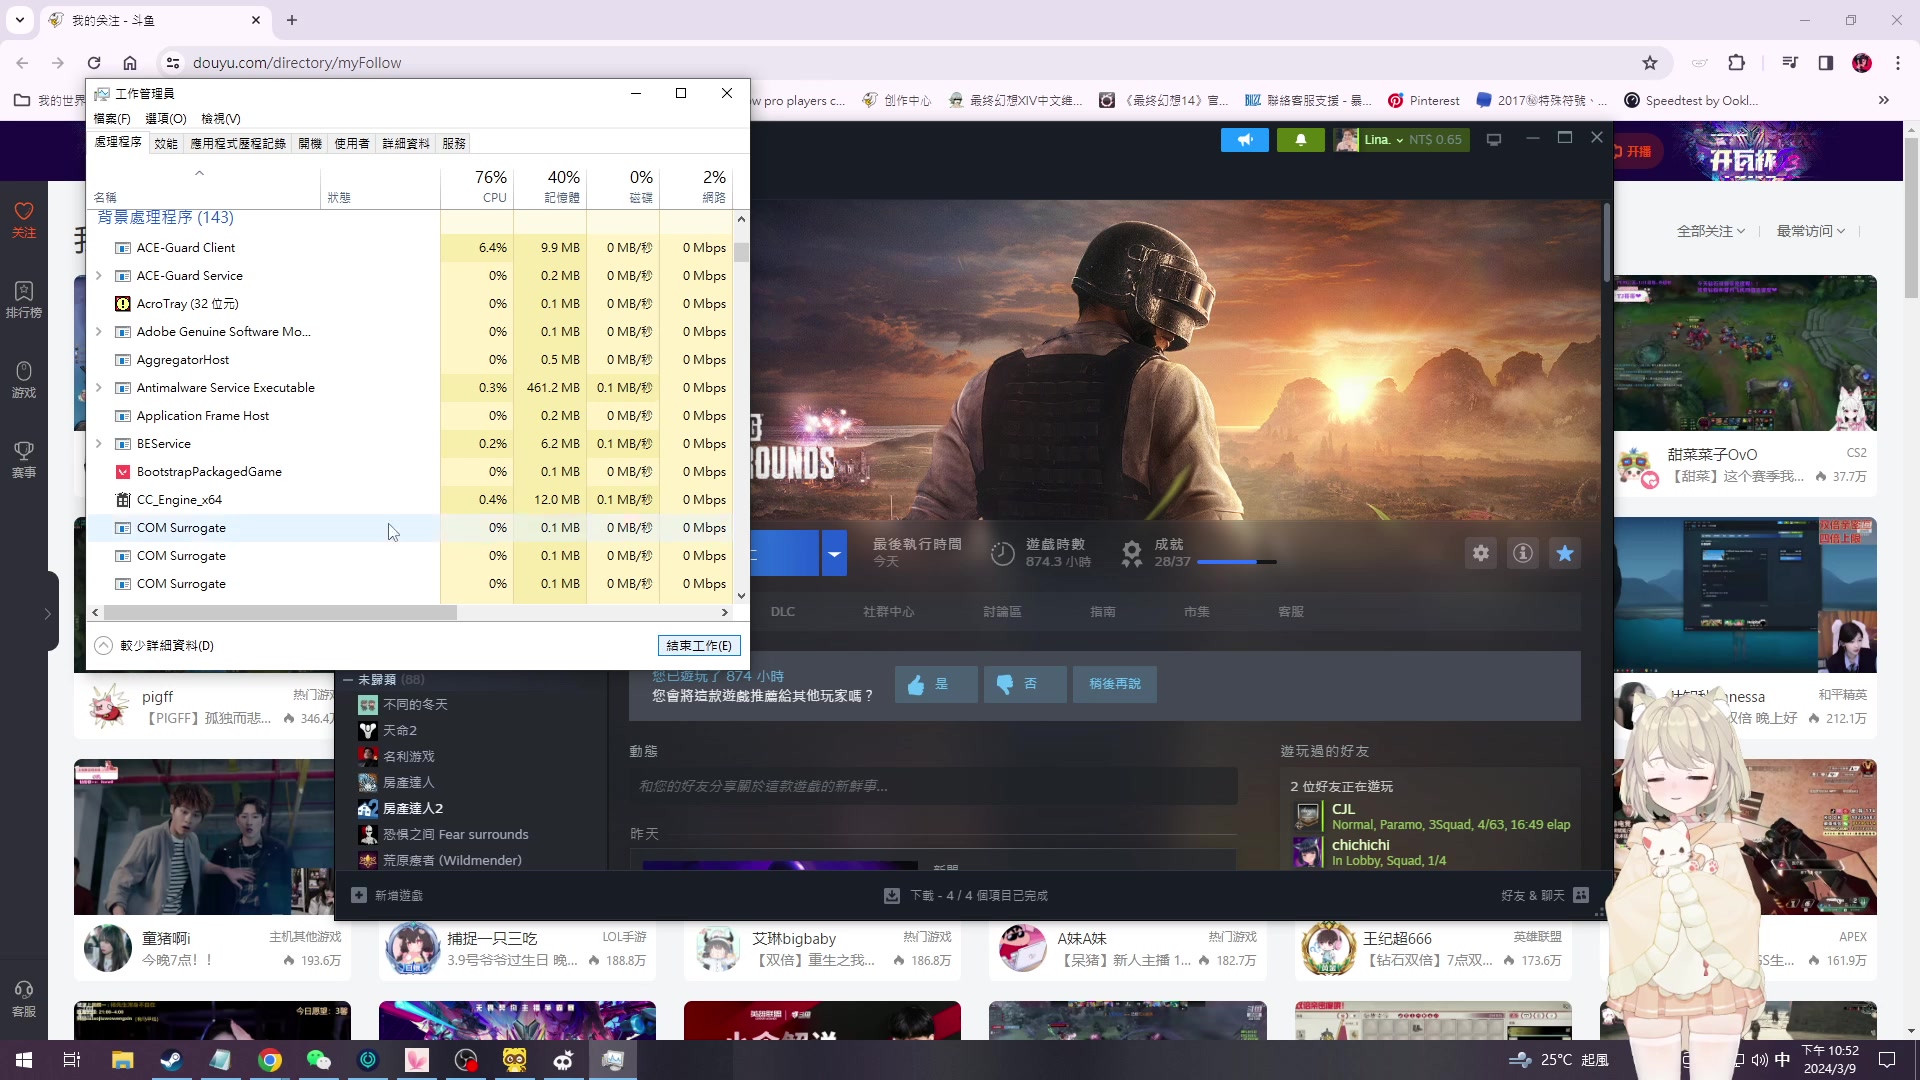Select 不同的冬天 in Steam library
Image resolution: width=1920 pixels, height=1080 pixels.
tap(415, 705)
